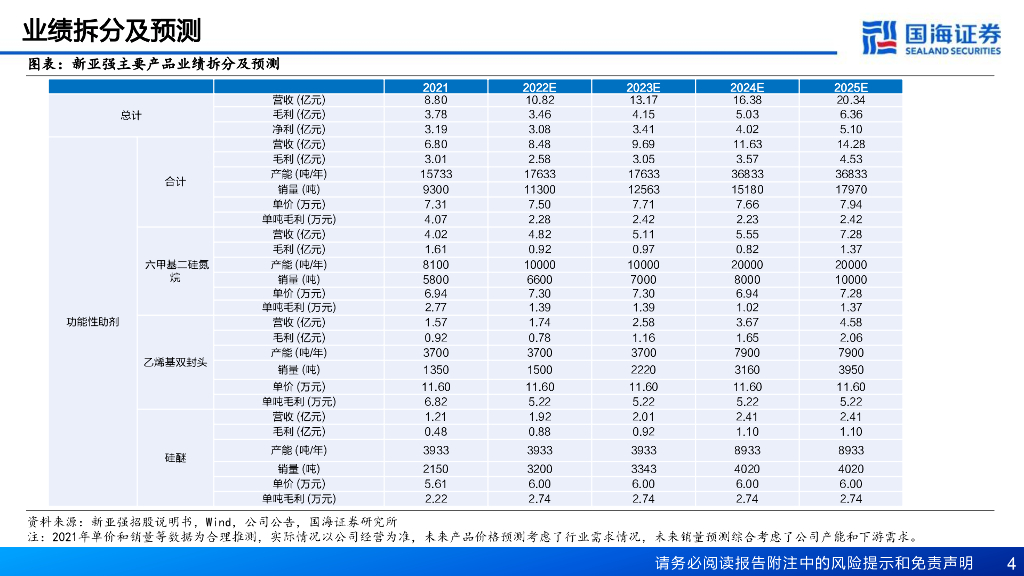
Task: Click the Sealand Securities logo emblem
Action: (x=879, y=37)
